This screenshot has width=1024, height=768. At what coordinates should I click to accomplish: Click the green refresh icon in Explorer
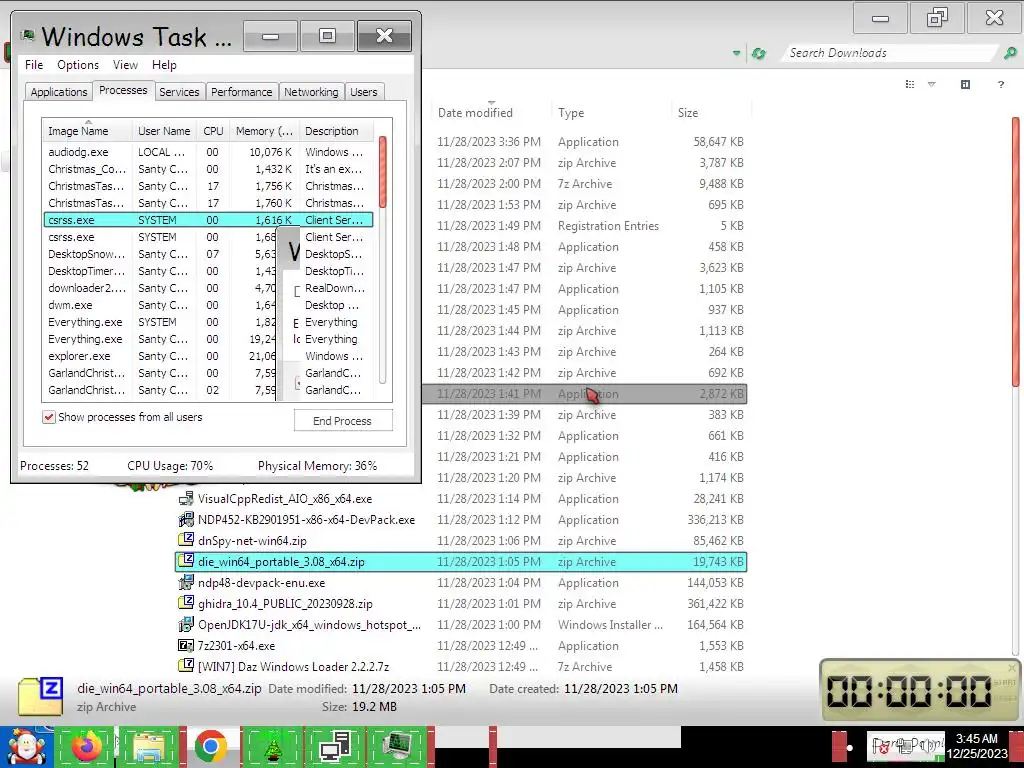(758, 53)
